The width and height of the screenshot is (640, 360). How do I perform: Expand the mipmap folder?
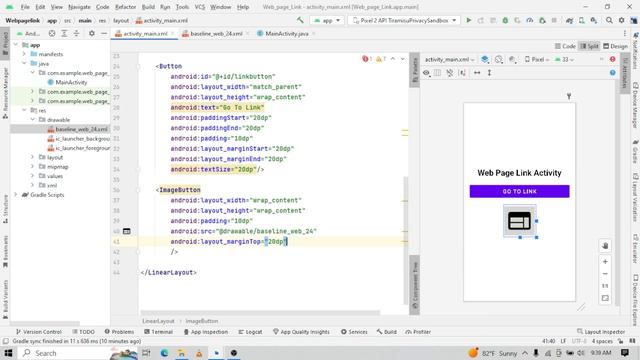(32, 167)
